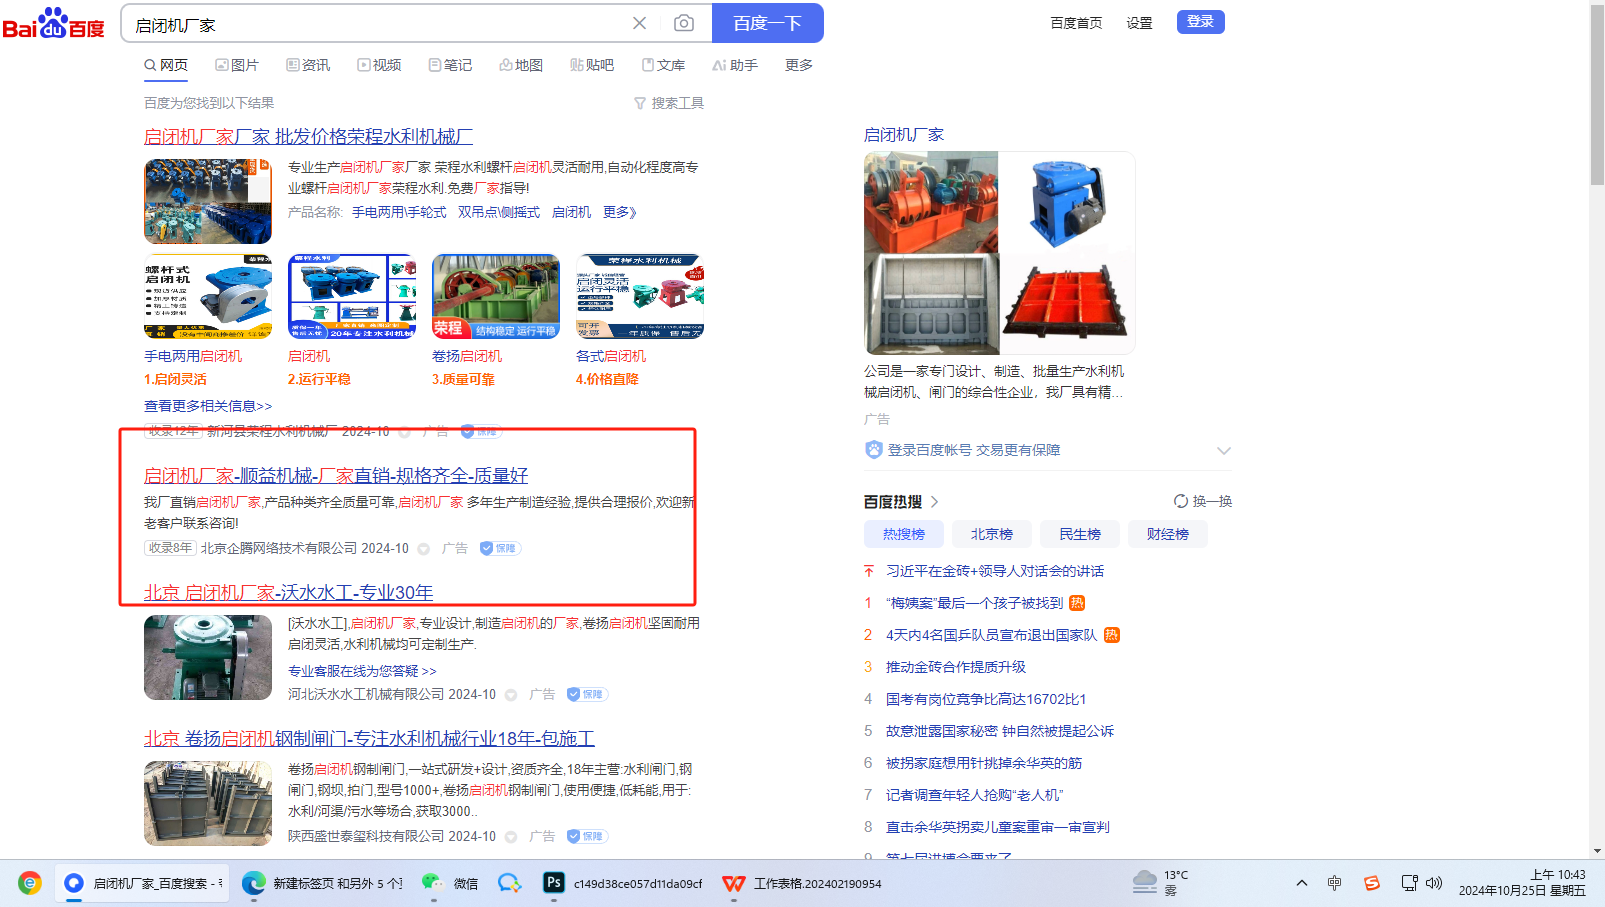Viewport: 1605px width, 907px height.
Task: Click 专业客服在线为您答疑 link
Action: point(362,671)
